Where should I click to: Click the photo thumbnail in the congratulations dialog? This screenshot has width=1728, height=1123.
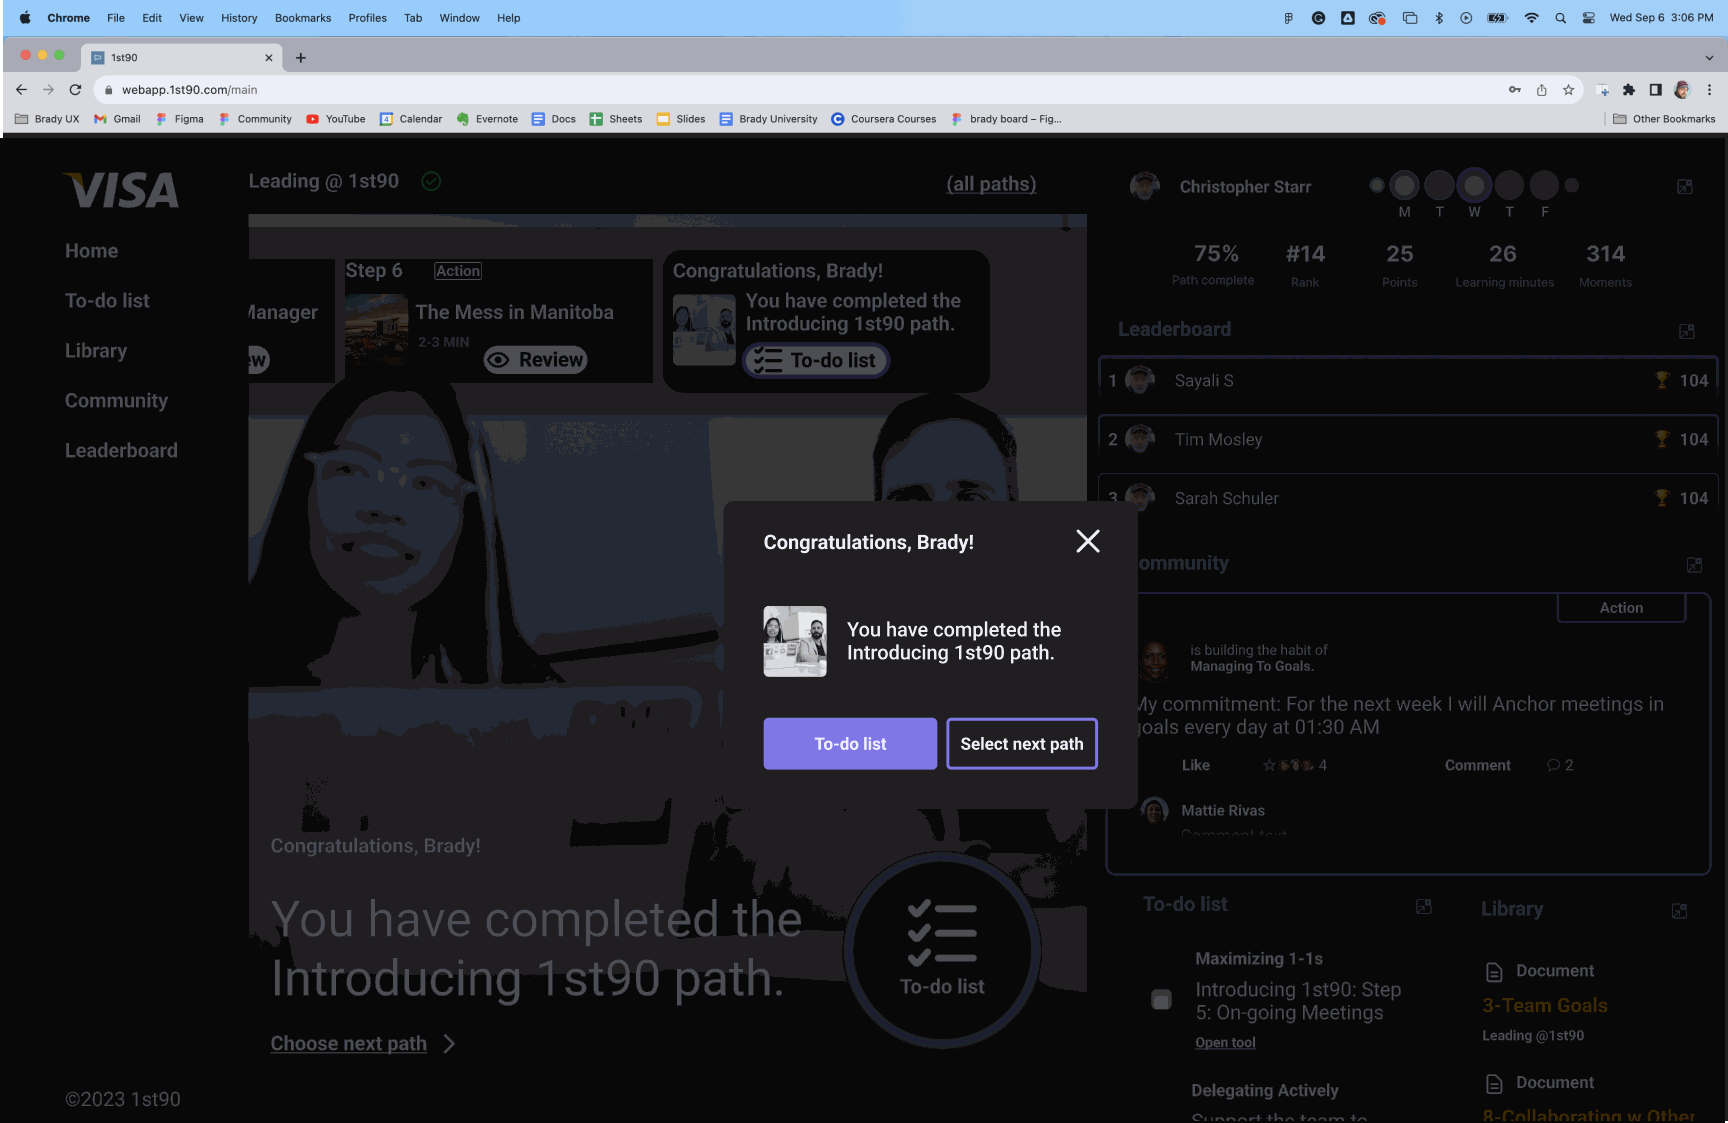pyautogui.click(x=795, y=641)
